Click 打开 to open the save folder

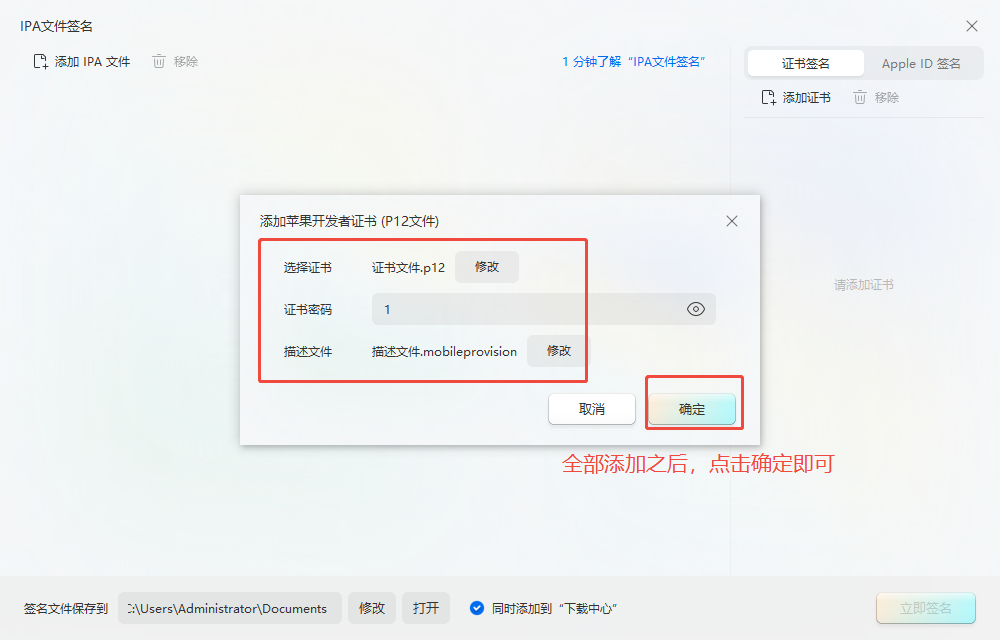[x=425, y=608]
